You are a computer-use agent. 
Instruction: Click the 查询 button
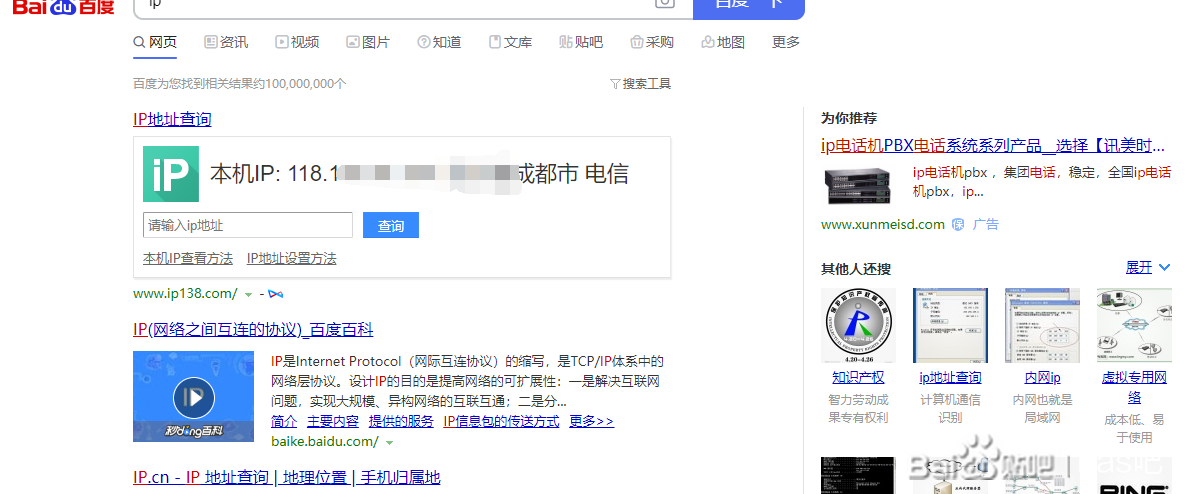391,226
